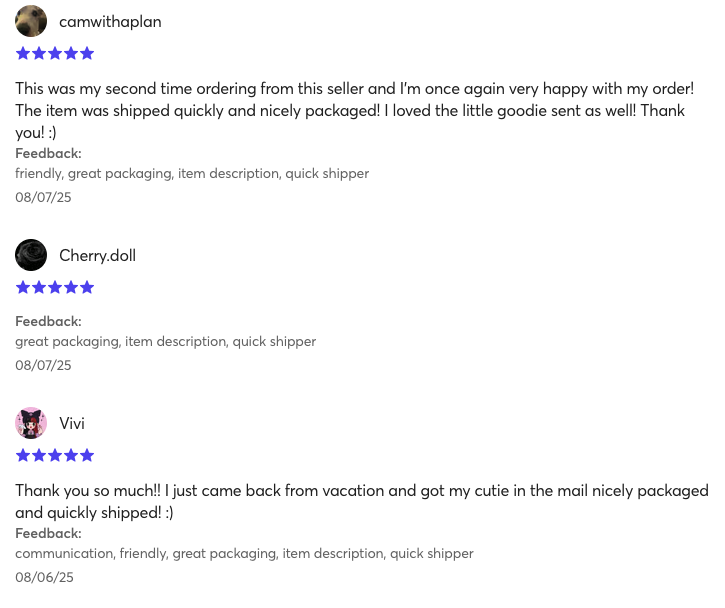
Task: Click the camwithaplan username
Action: click(x=110, y=22)
